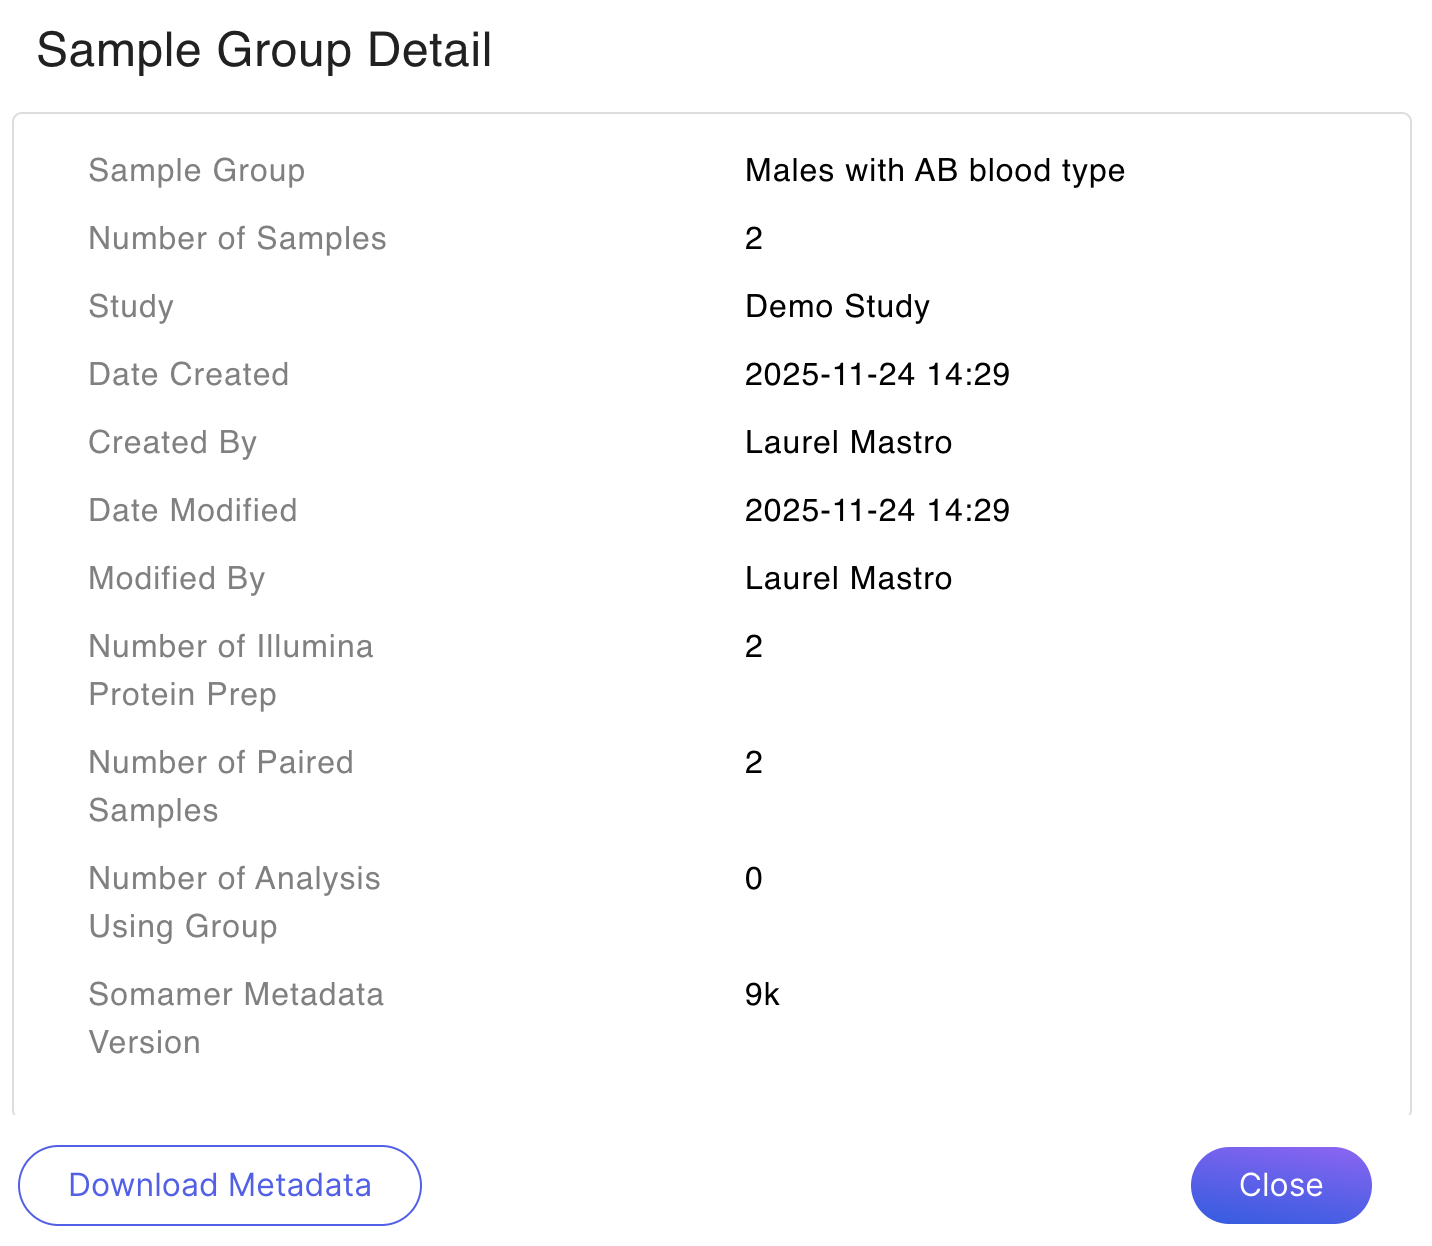Click the Date Created timestamp value
1432x1246 pixels.
click(877, 374)
